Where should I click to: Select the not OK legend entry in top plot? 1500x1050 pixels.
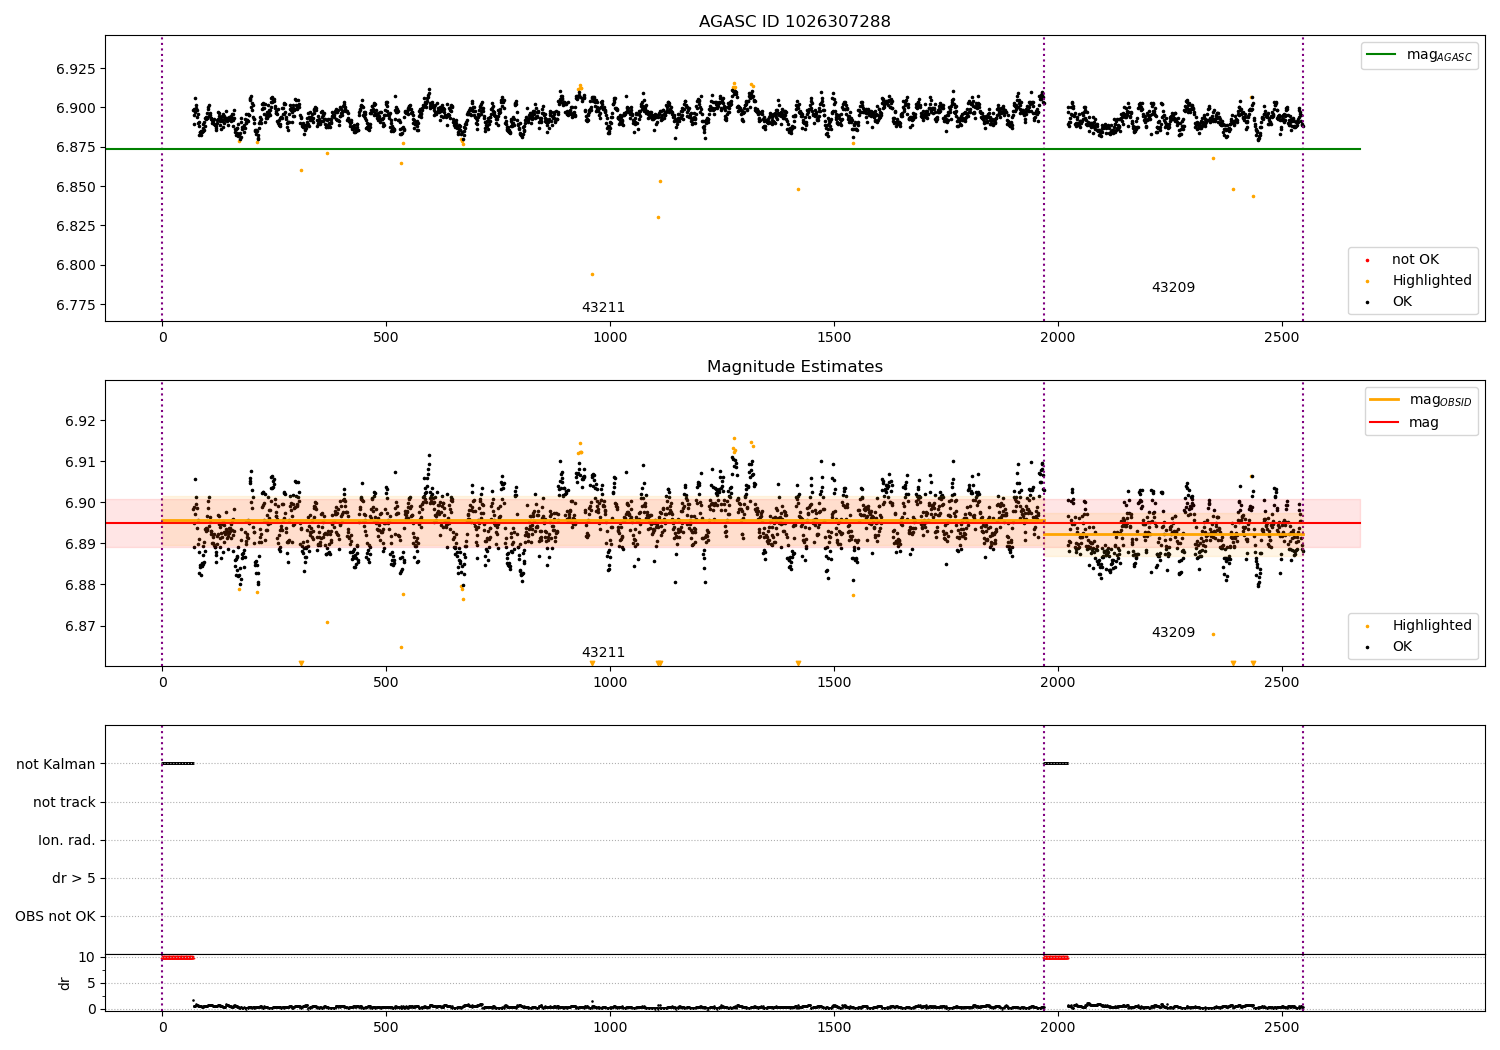(x=1415, y=260)
